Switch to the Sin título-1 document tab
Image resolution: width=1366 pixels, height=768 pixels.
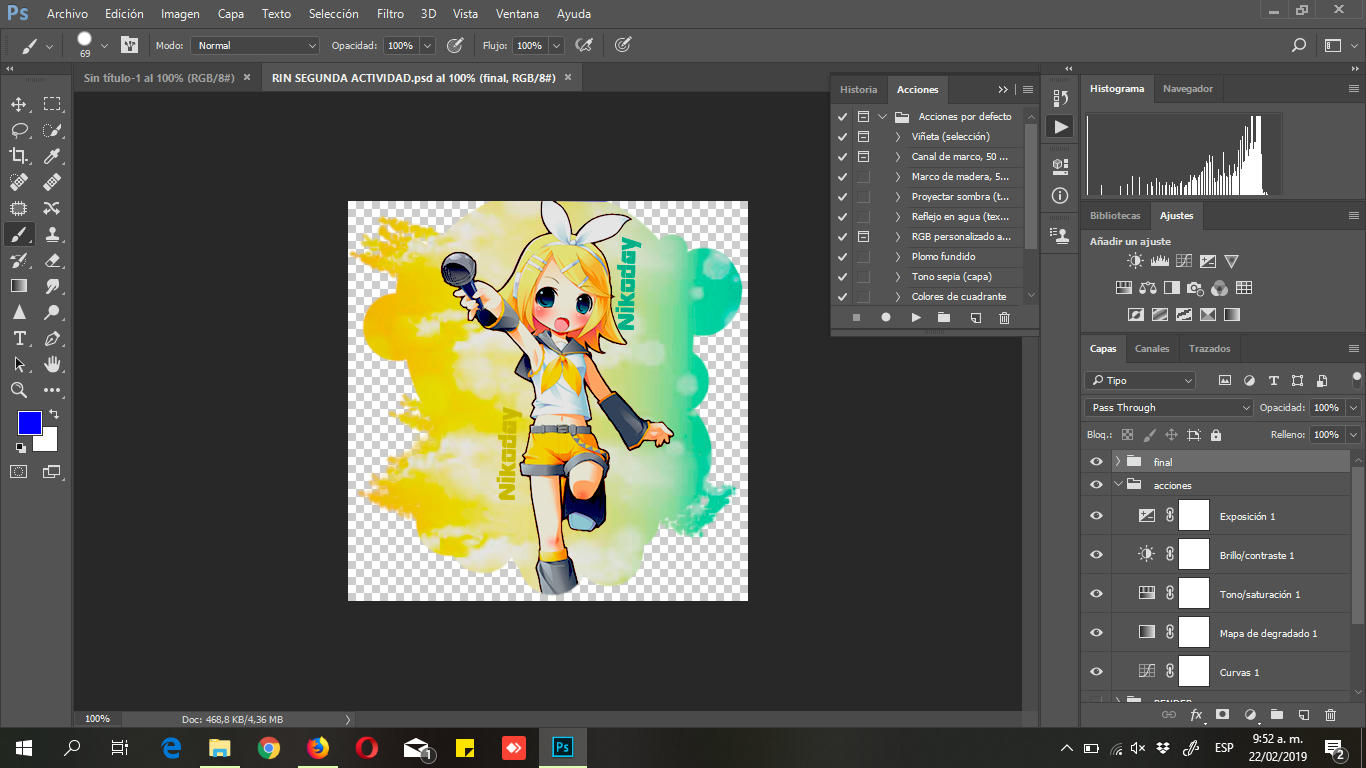[159, 78]
